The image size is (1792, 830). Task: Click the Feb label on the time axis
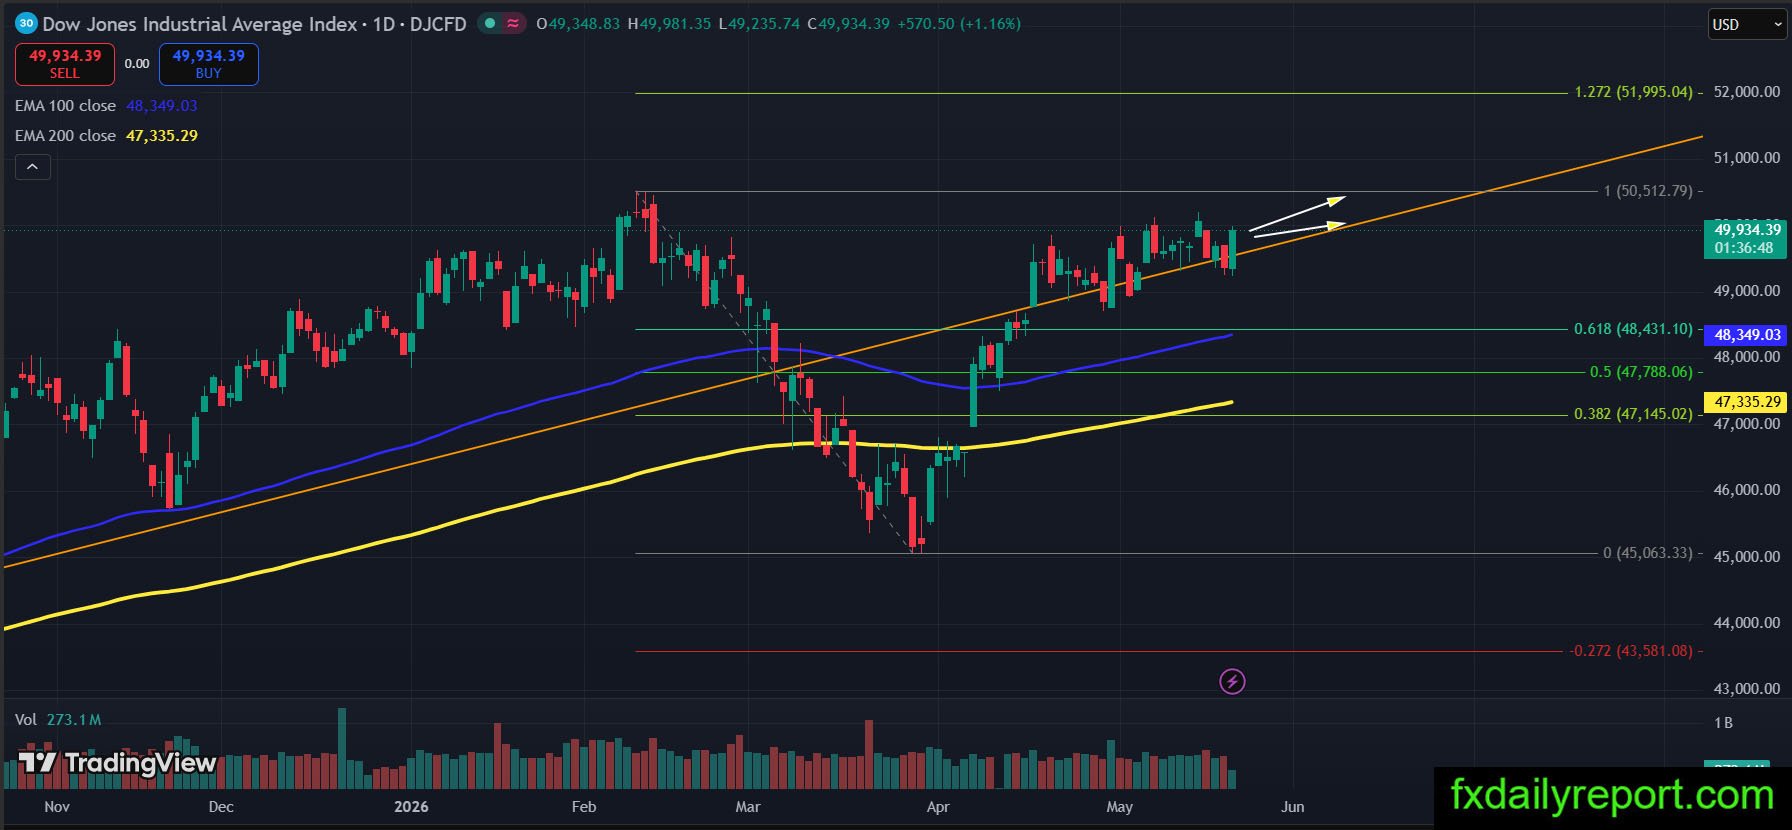(583, 807)
